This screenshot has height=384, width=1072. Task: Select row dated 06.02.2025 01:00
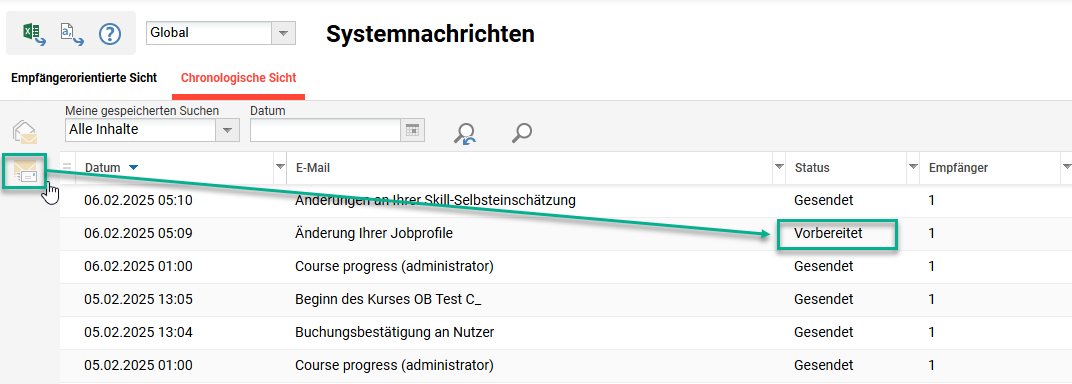565,266
